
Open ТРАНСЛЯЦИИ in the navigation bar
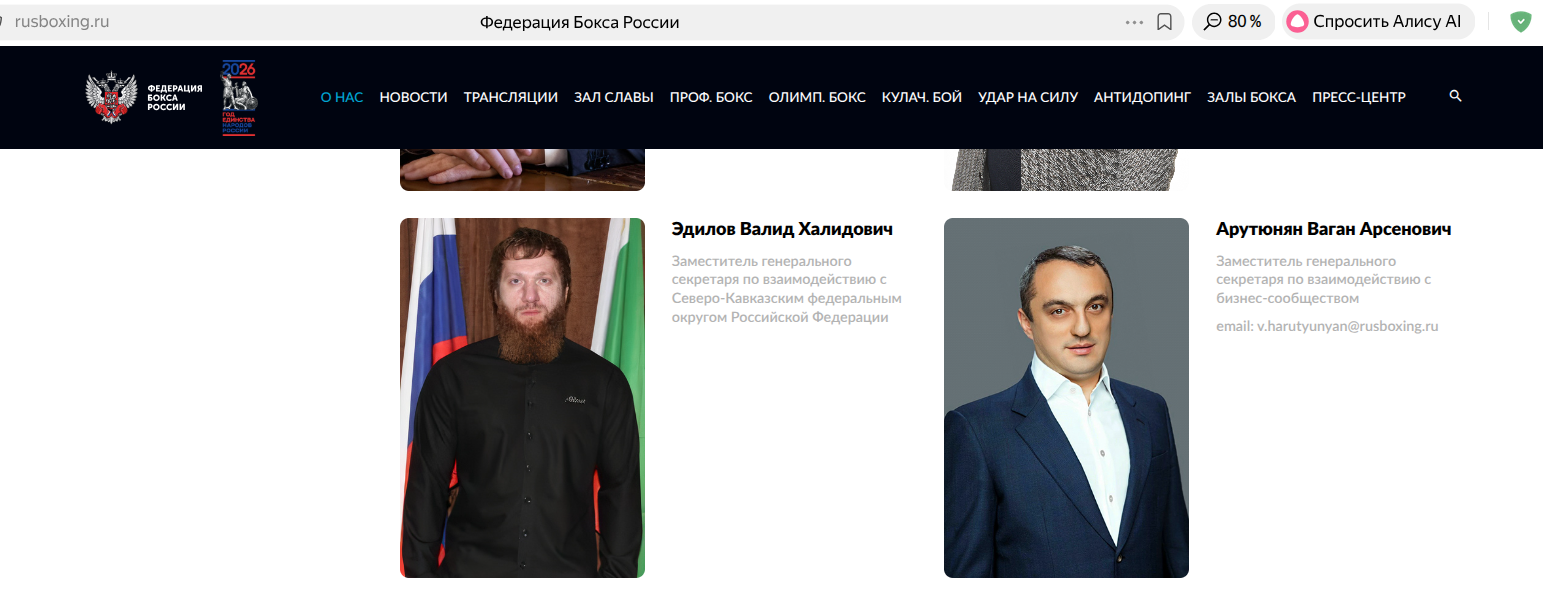(x=510, y=97)
